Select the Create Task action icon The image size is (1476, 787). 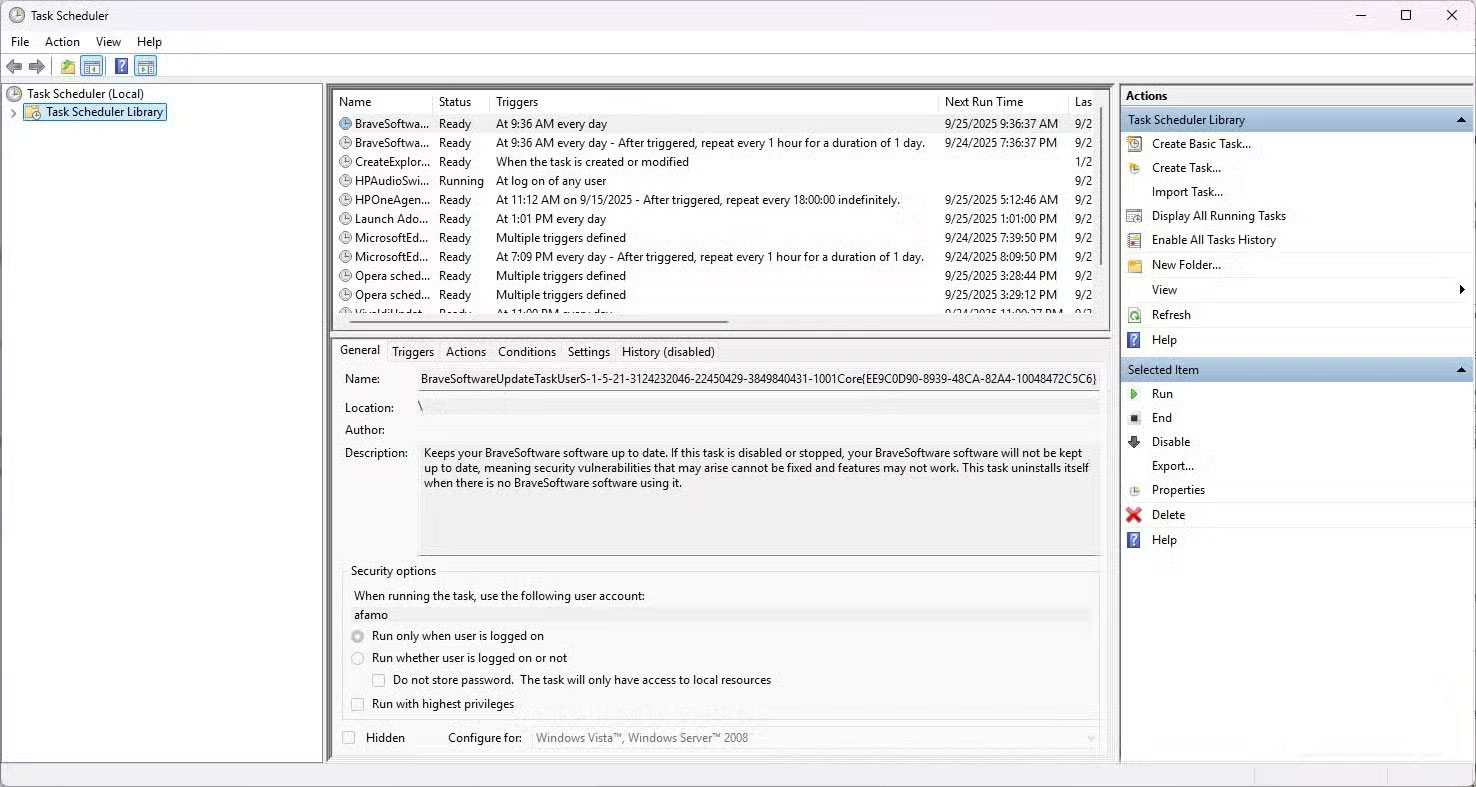coord(1134,167)
